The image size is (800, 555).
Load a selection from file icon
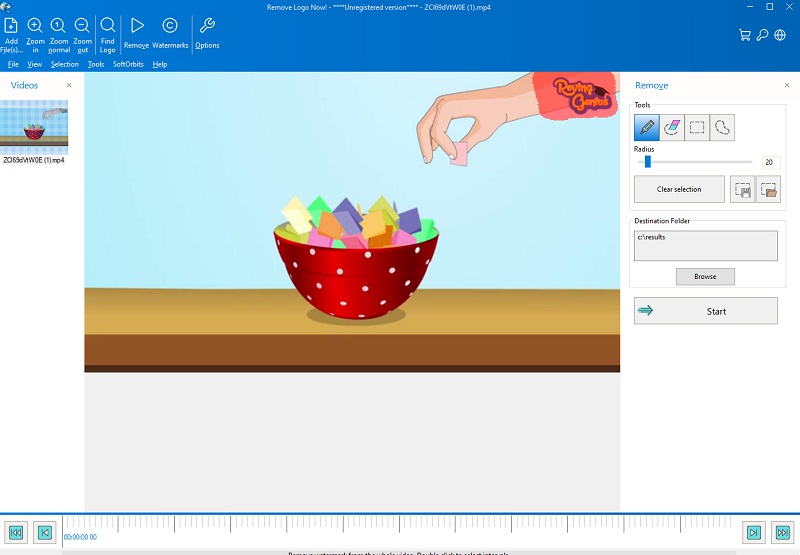coord(768,189)
